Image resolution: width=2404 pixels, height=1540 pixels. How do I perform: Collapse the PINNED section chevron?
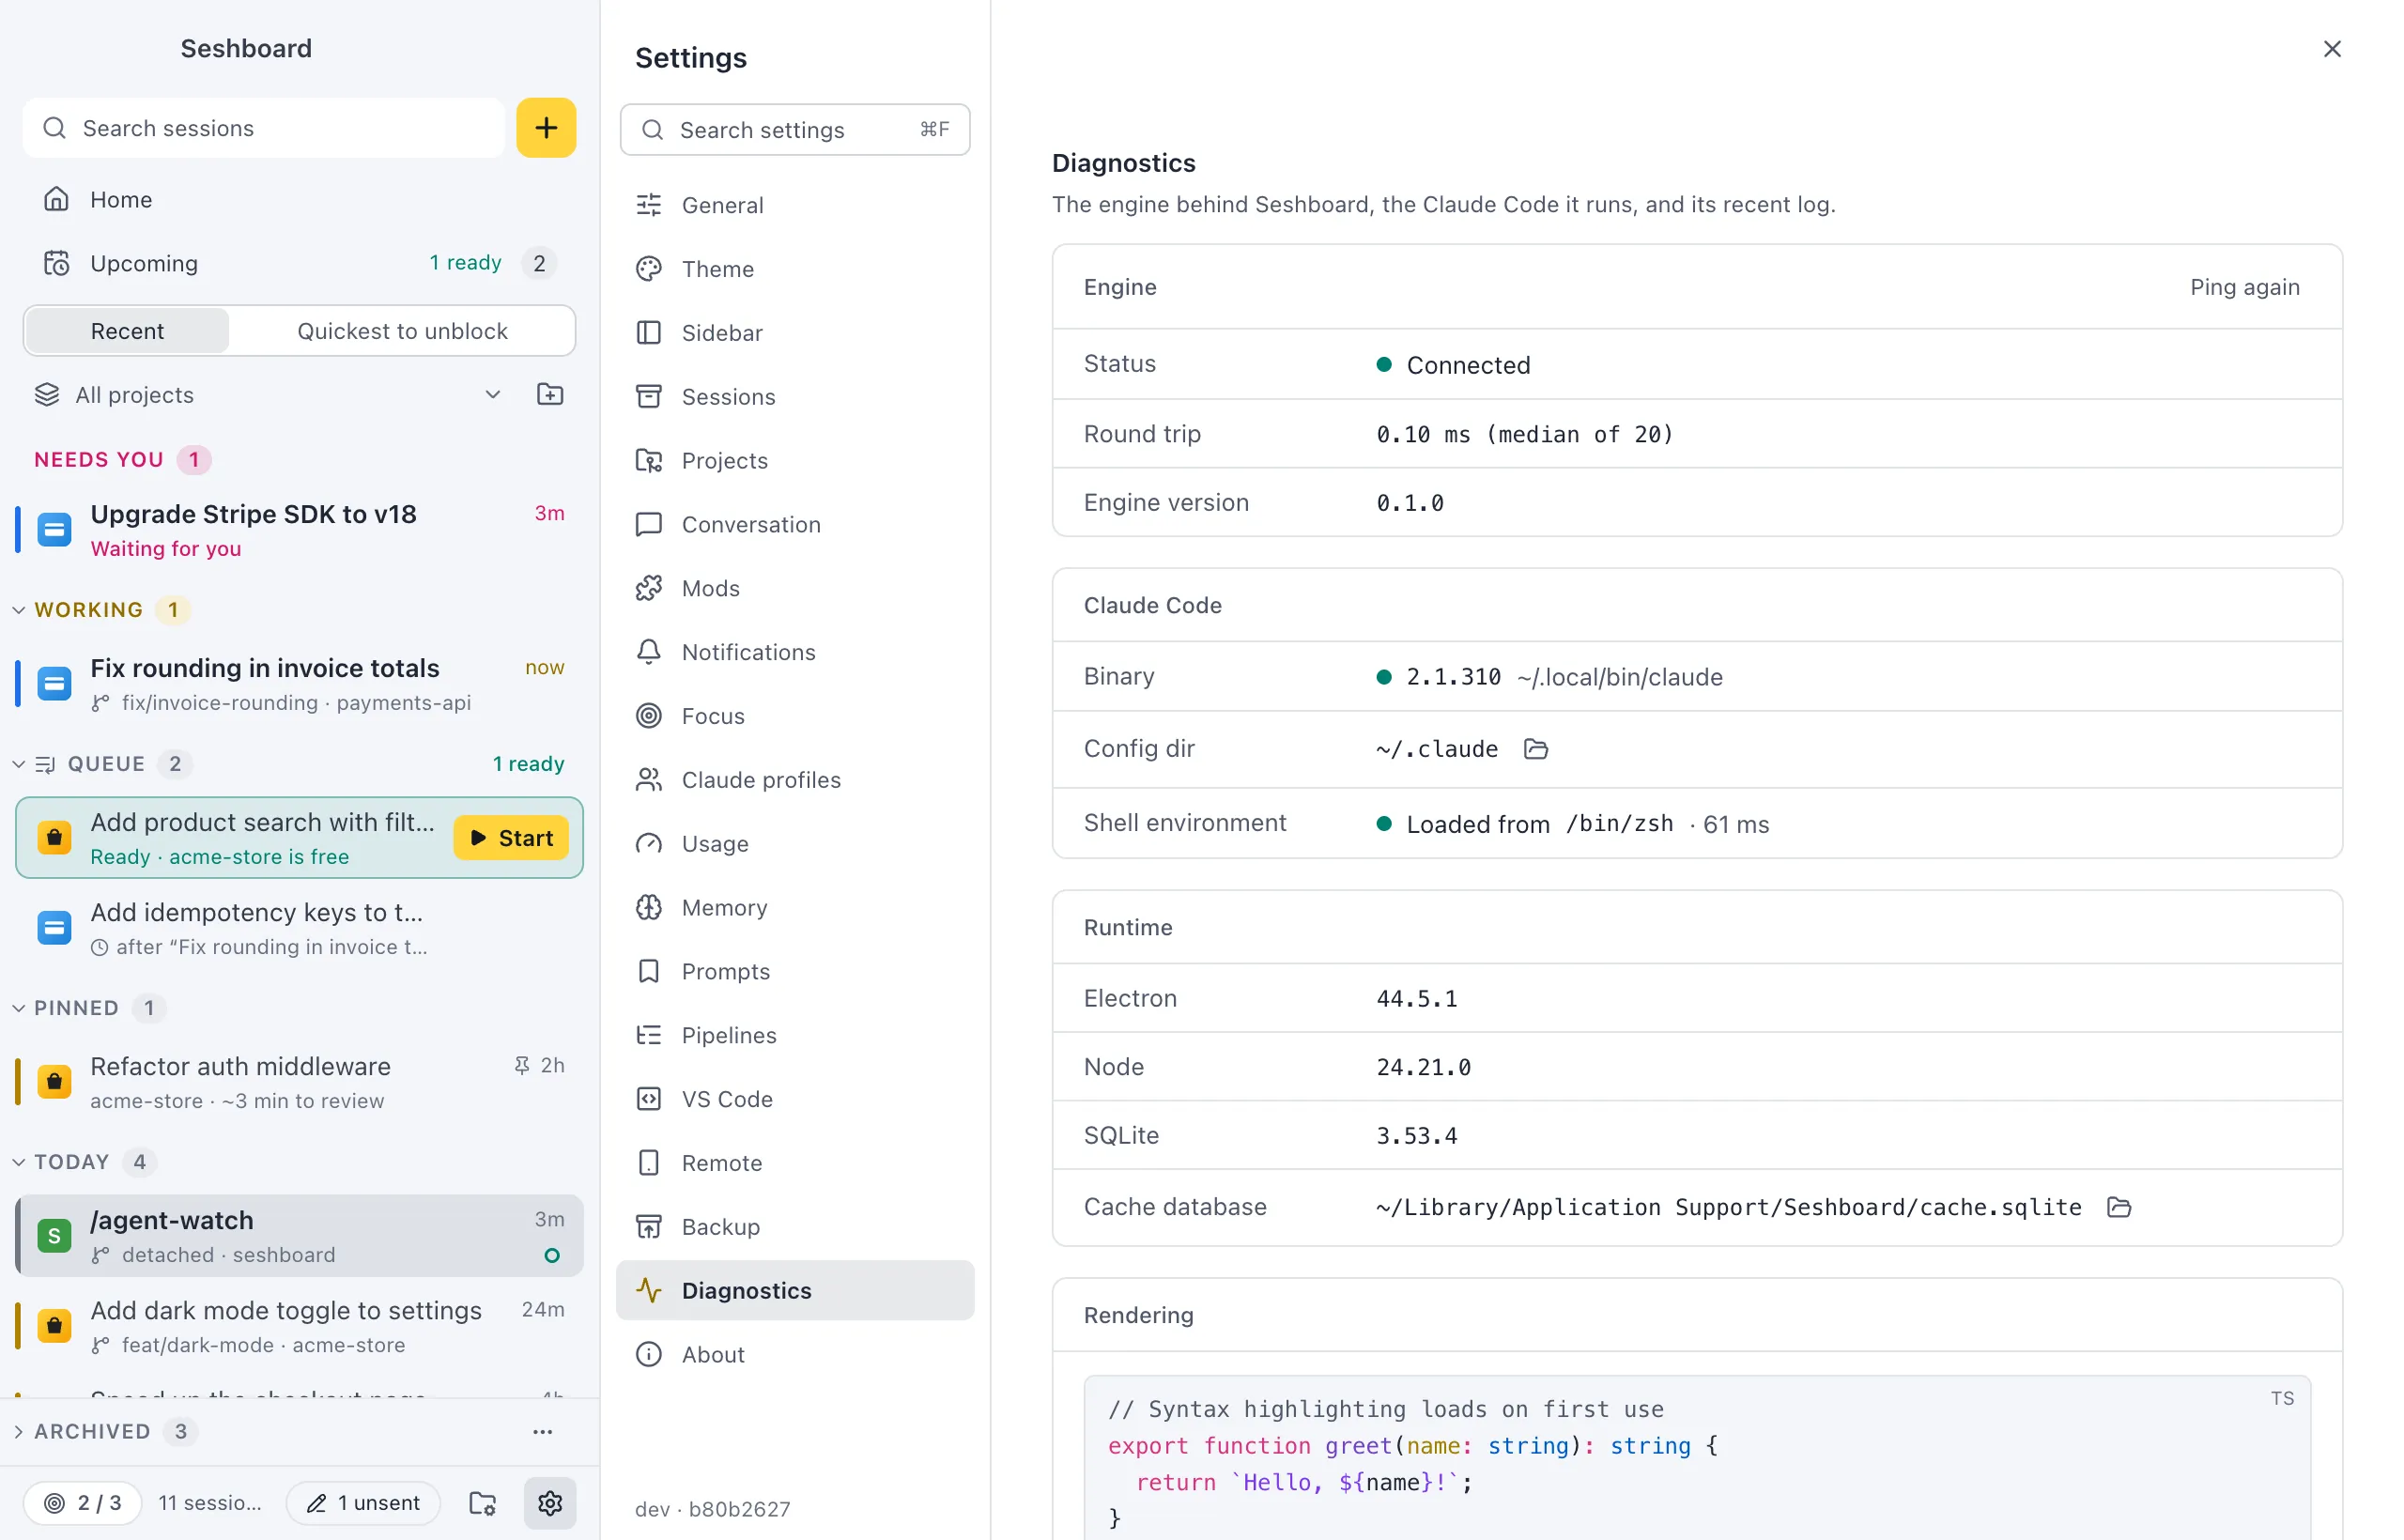tap(18, 1008)
